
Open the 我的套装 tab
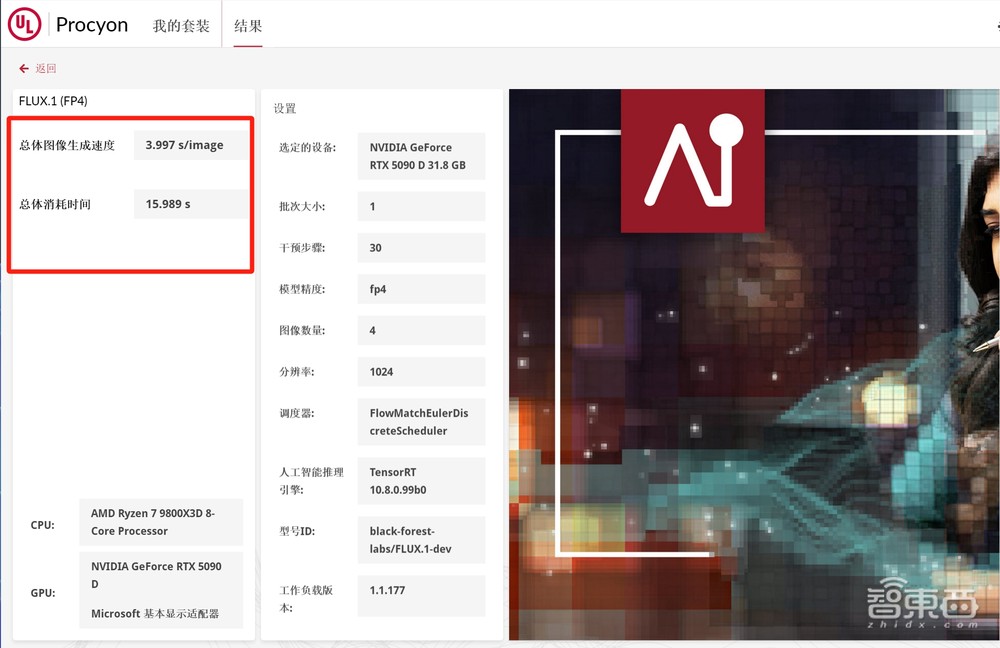(x=181, y=26)
